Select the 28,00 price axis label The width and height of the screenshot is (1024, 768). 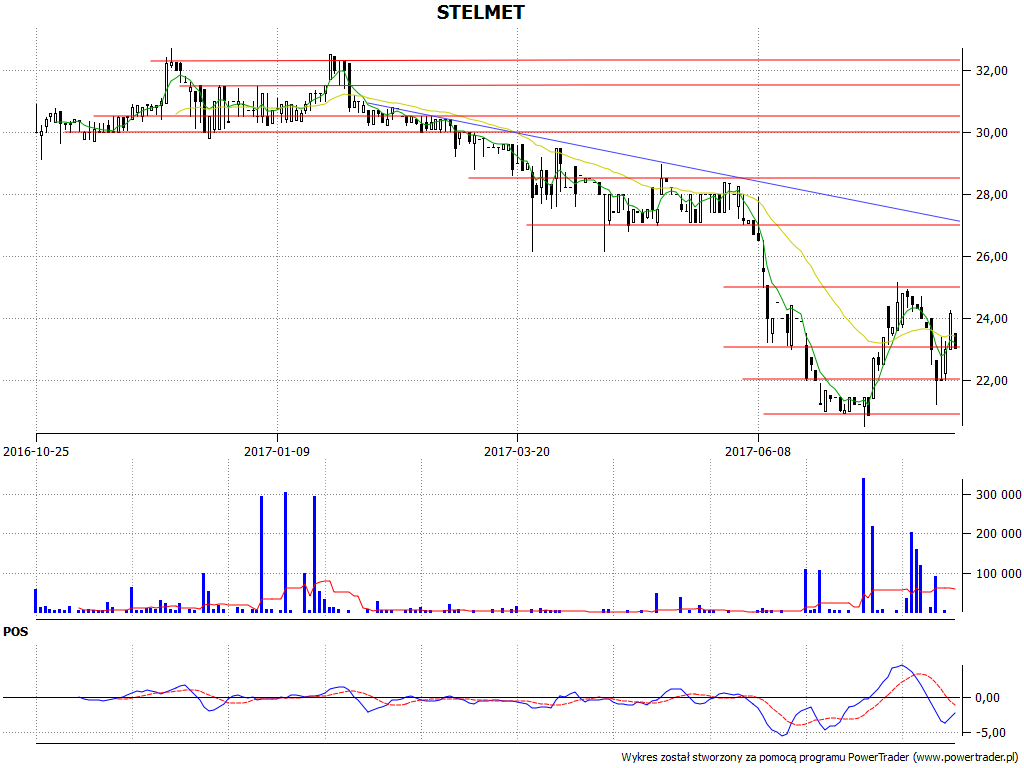coord(991,195)
